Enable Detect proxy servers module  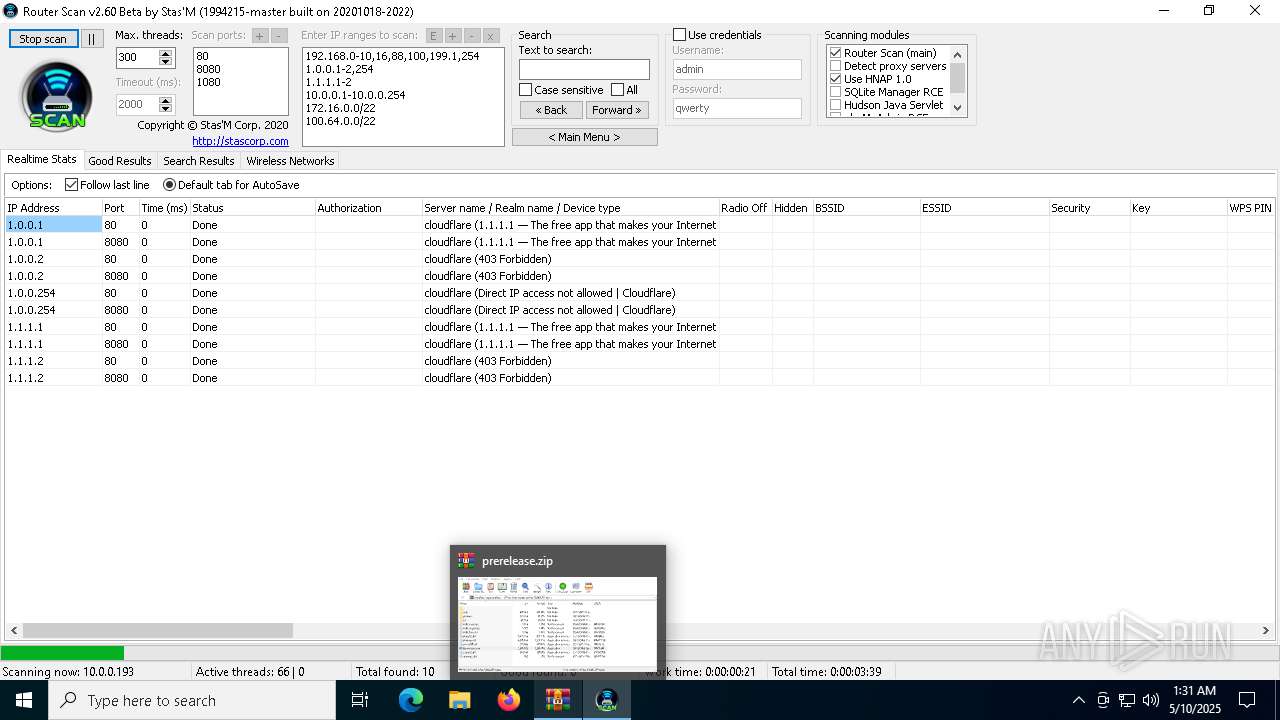pos(835,66)
